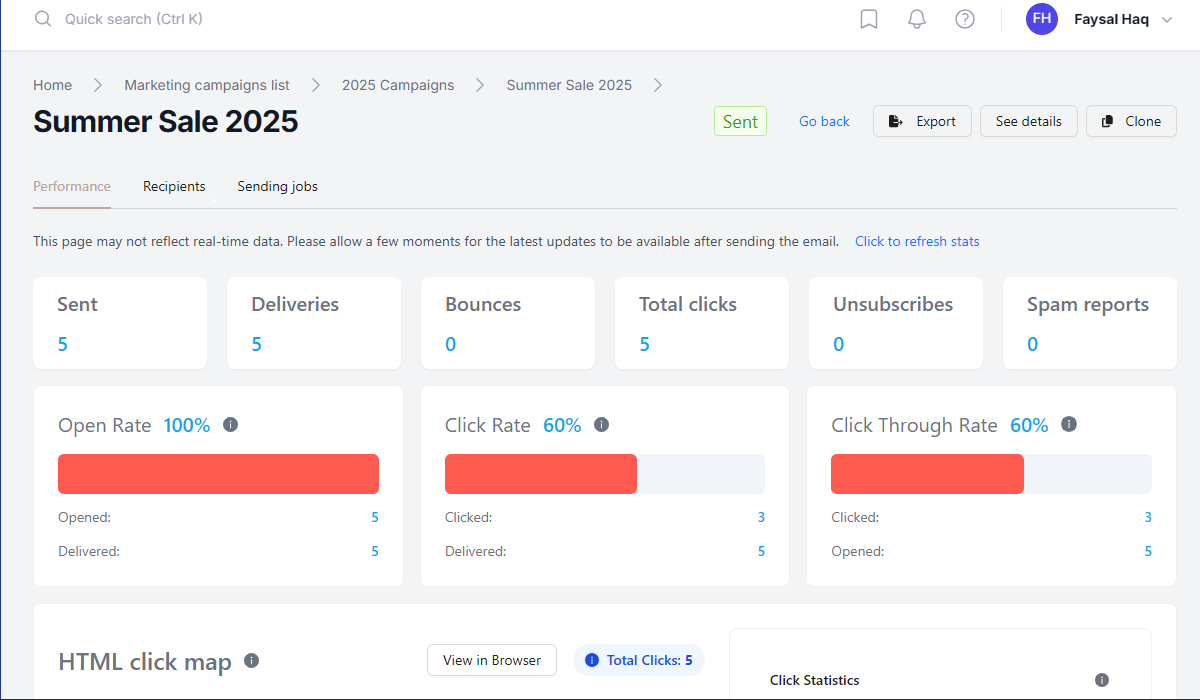Click the Sent status badge
The width and height of the screenshot is (1200, 700).
(x=740, y=121)
